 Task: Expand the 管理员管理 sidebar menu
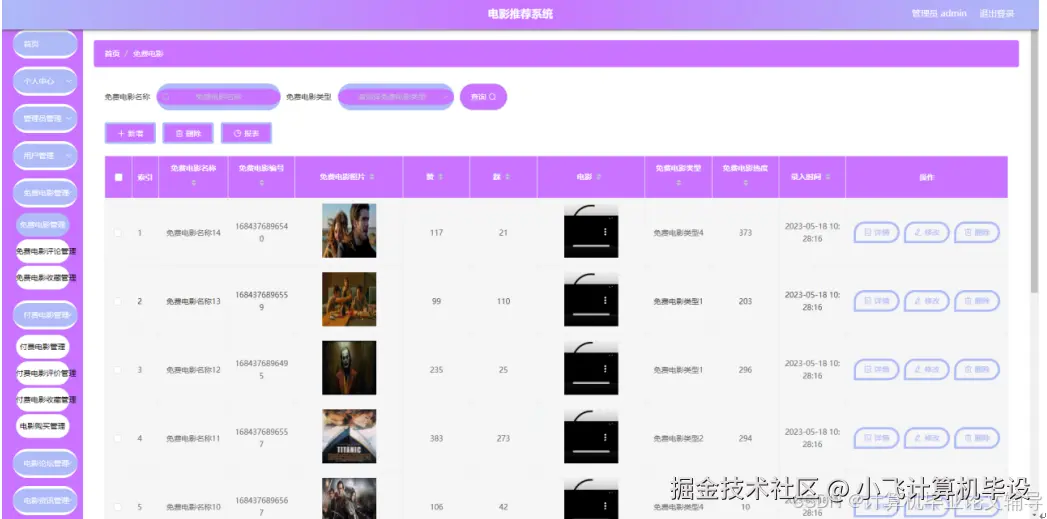pos(45,118)
